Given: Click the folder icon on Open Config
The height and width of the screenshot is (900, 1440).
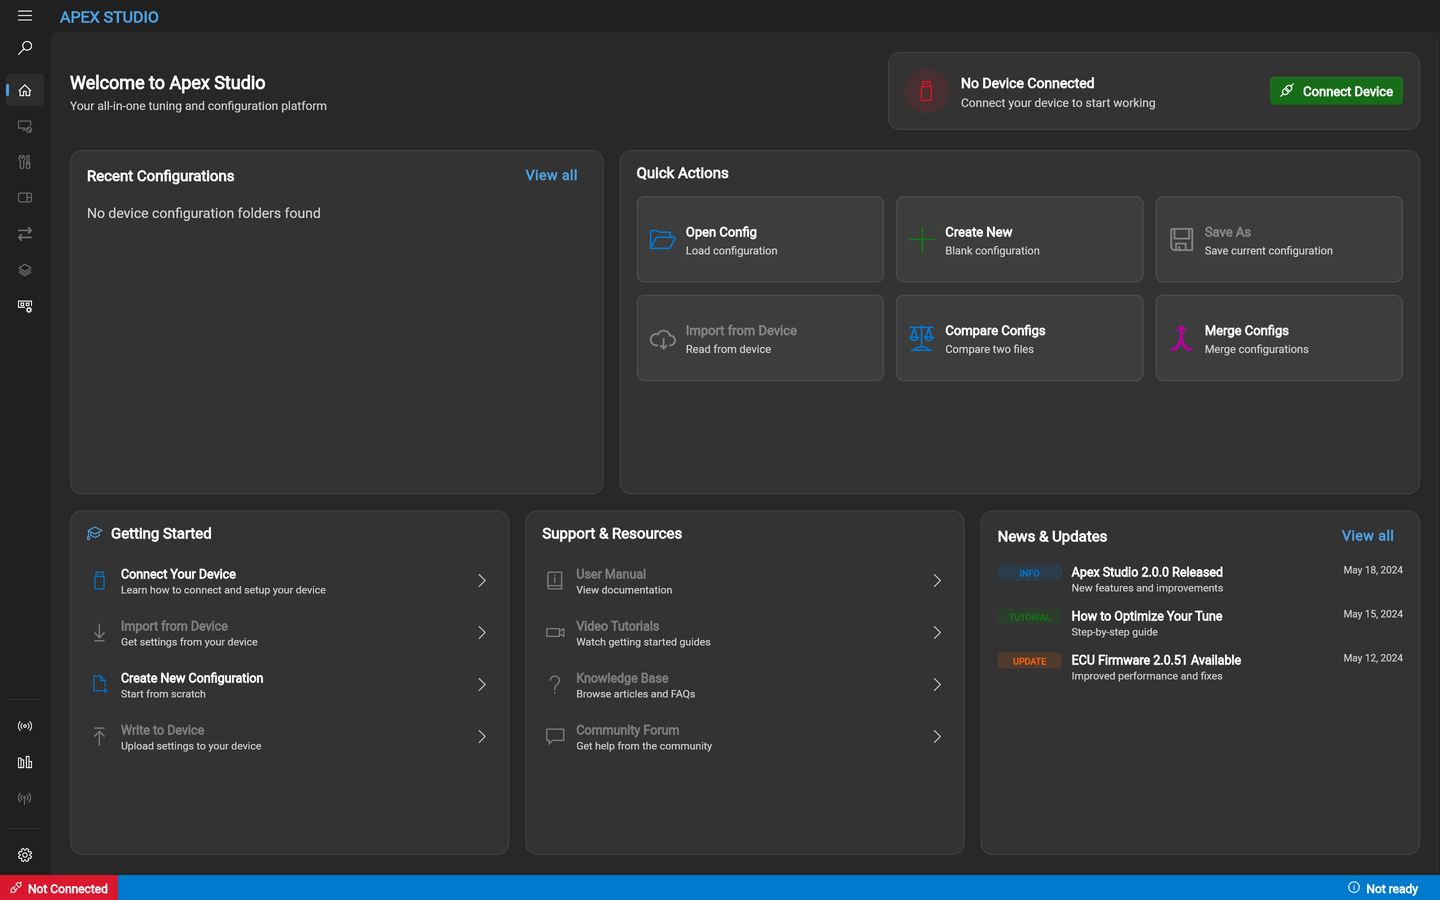Looking at the screenshot, I should [662, 239].
